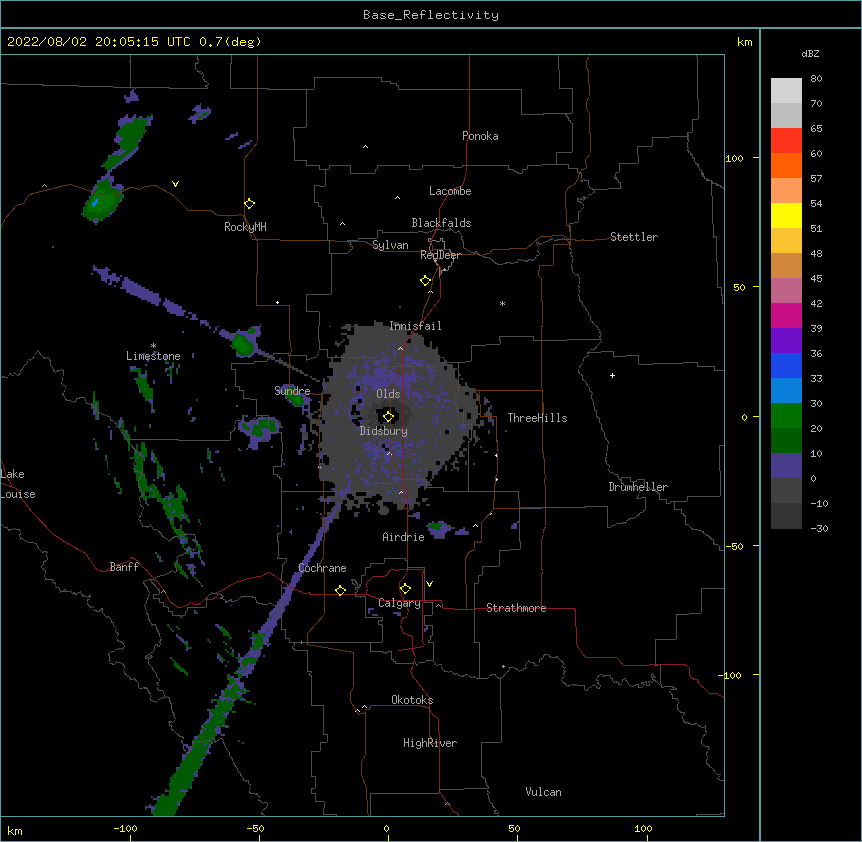Click the yellow marker south of RedDeer
Screen dimensions: 862x842
click(426, 281)
